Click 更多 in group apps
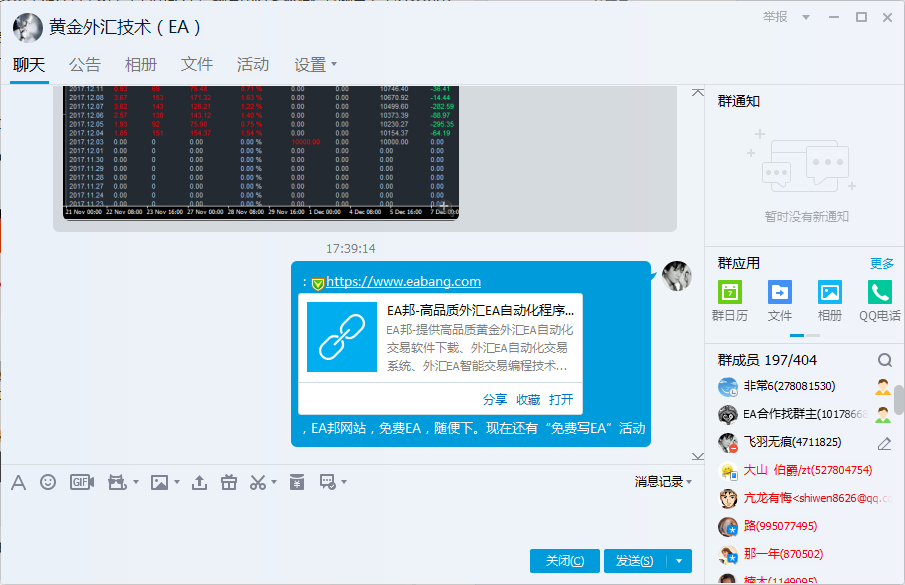The height and width of the screenshot is (585, 905). (x=882, y=264)
